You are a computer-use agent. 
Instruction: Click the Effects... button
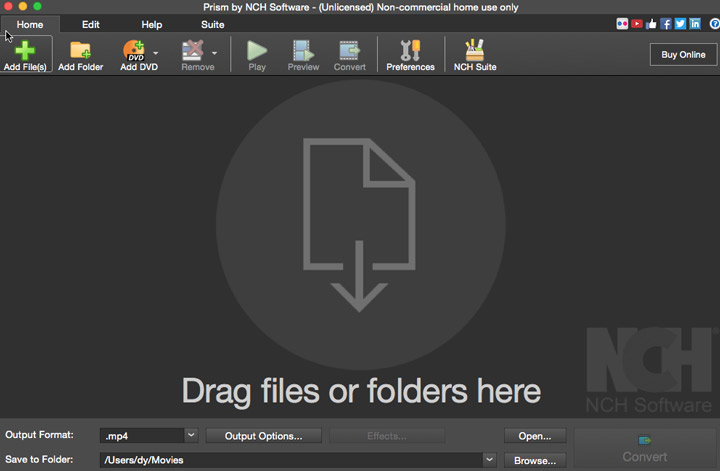(x=387, y=436)
